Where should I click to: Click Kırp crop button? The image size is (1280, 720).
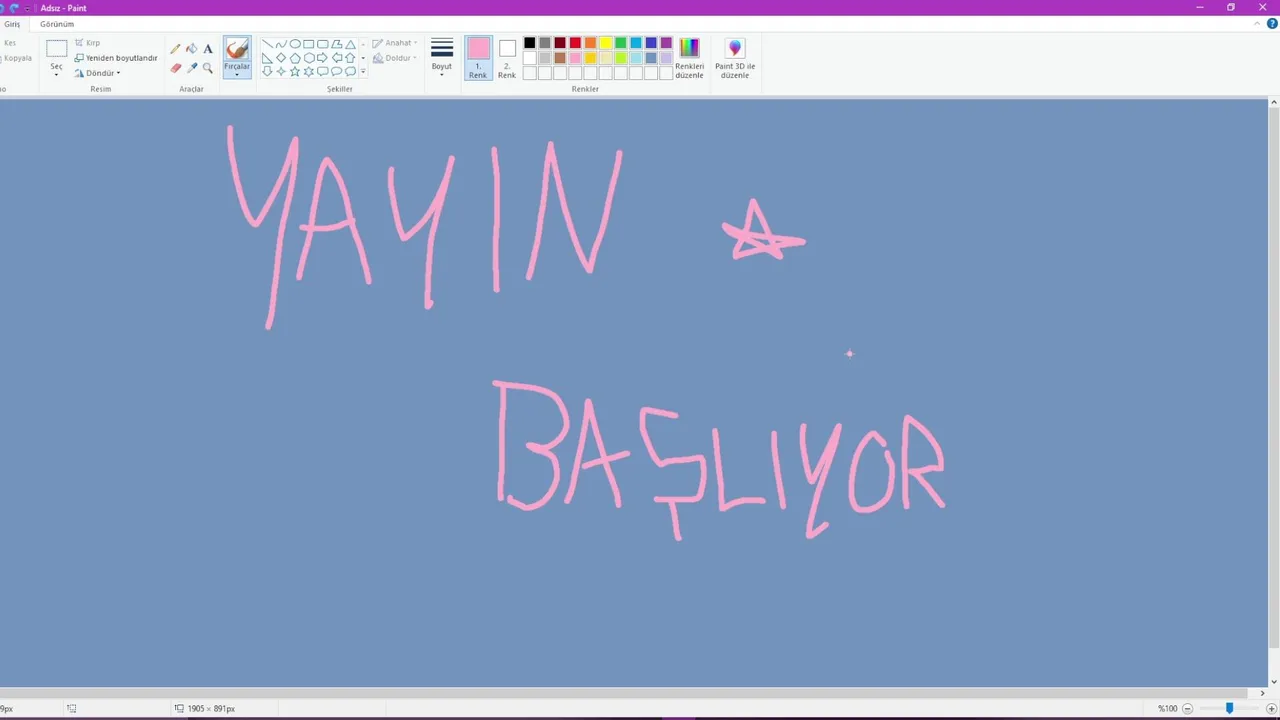pyautogui.click(x=87, y=43)
